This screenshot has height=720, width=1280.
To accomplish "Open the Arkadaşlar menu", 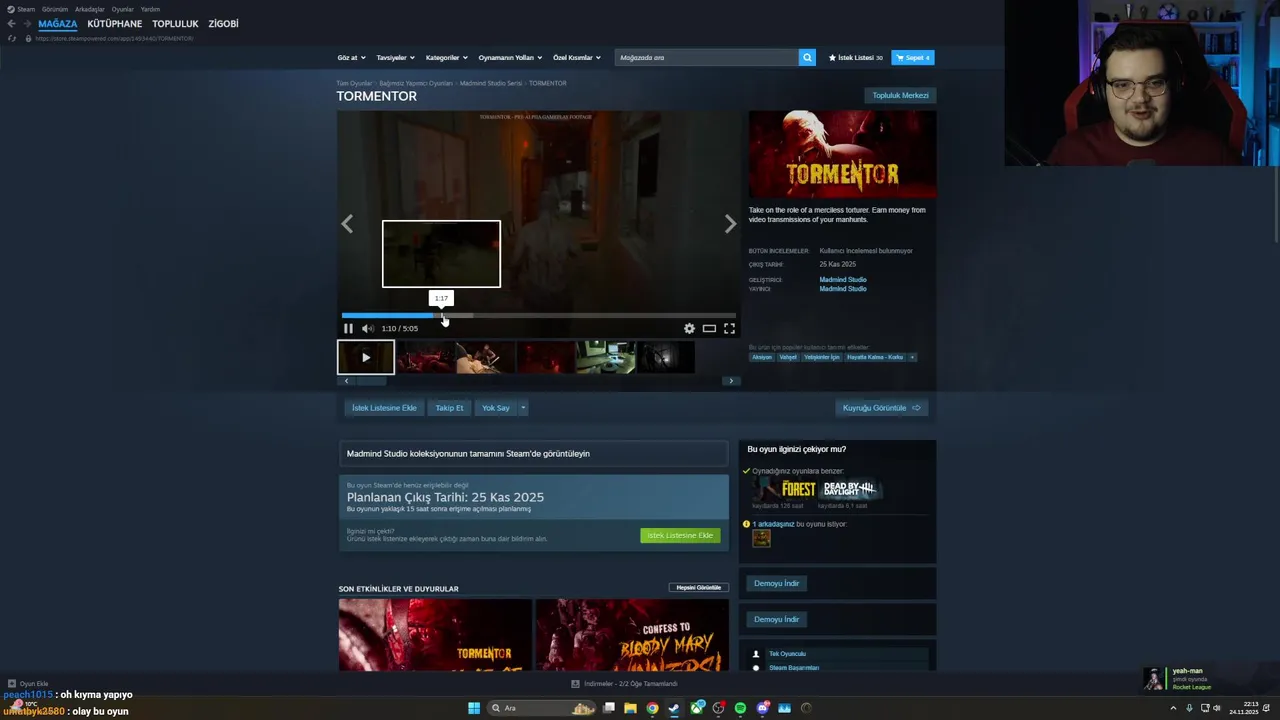I will click(90, 9).
